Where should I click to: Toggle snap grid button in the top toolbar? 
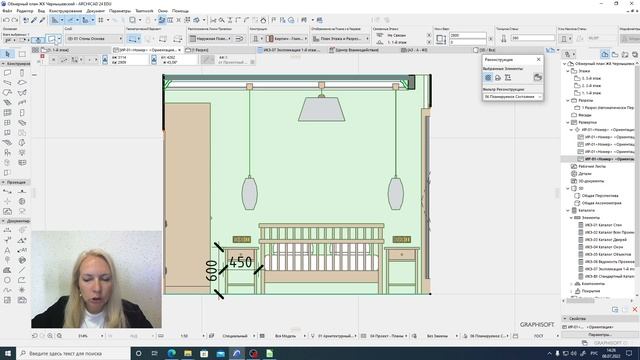click(x=100, y=20)
